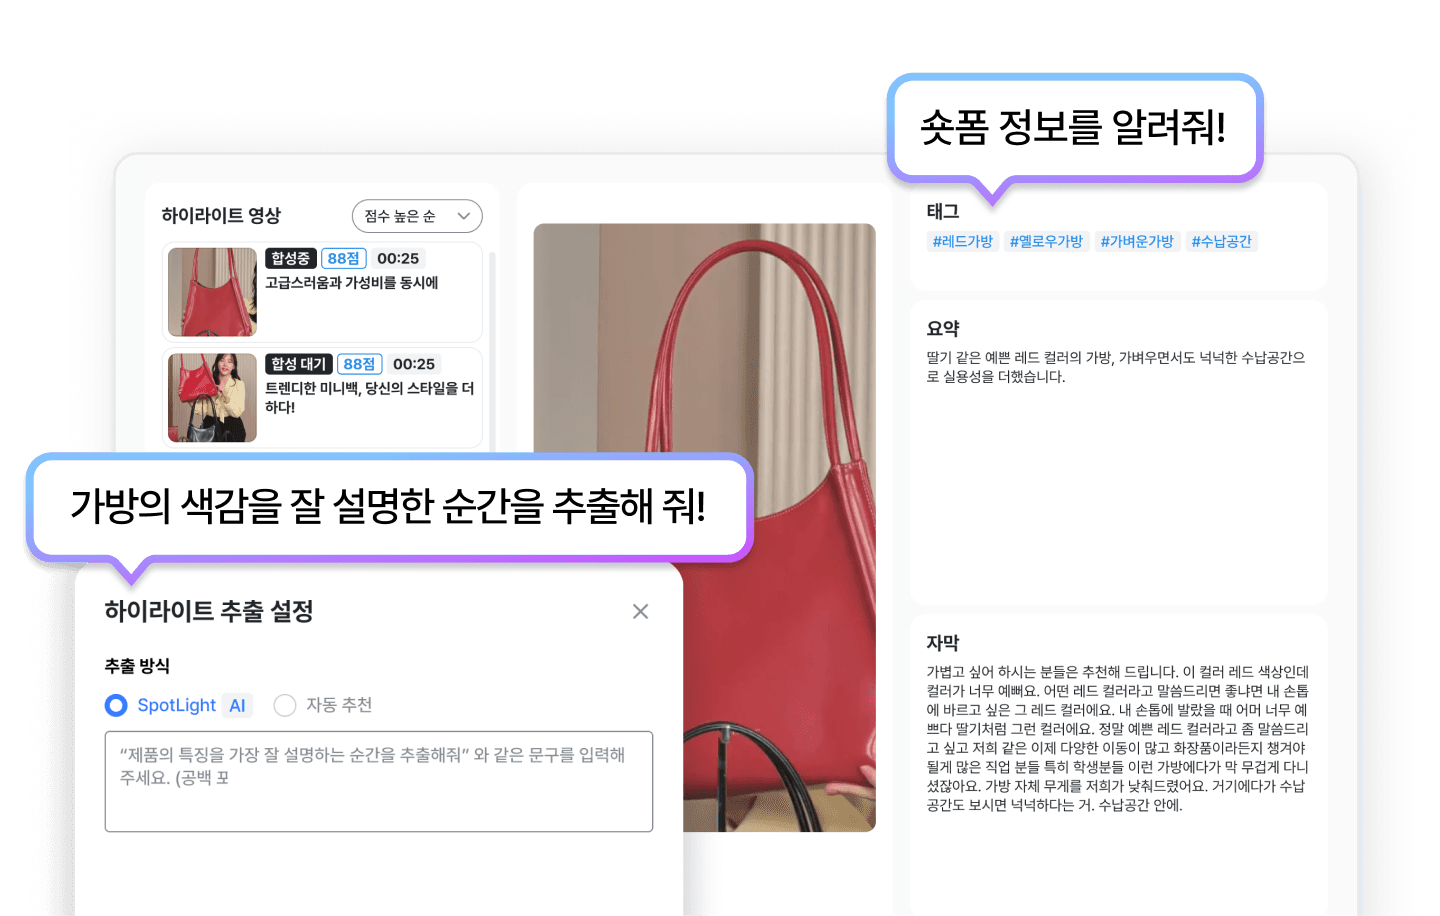Click the 00:25 duration in the 합성중 row
Viewport: 1440px width, 916px height.
tap(398, 258)
